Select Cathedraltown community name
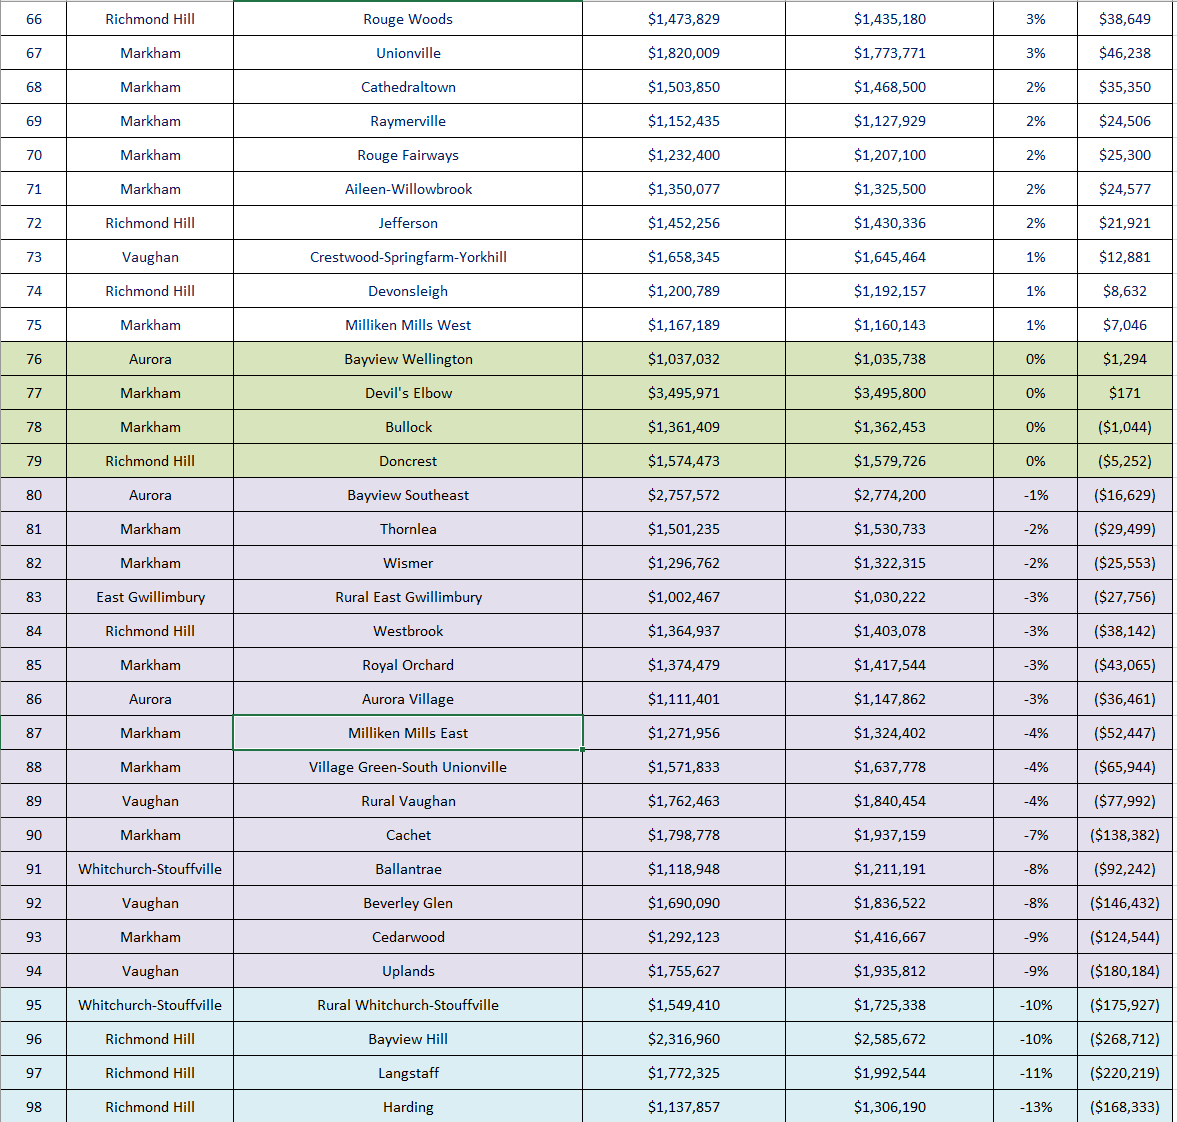 pos(408,87)
